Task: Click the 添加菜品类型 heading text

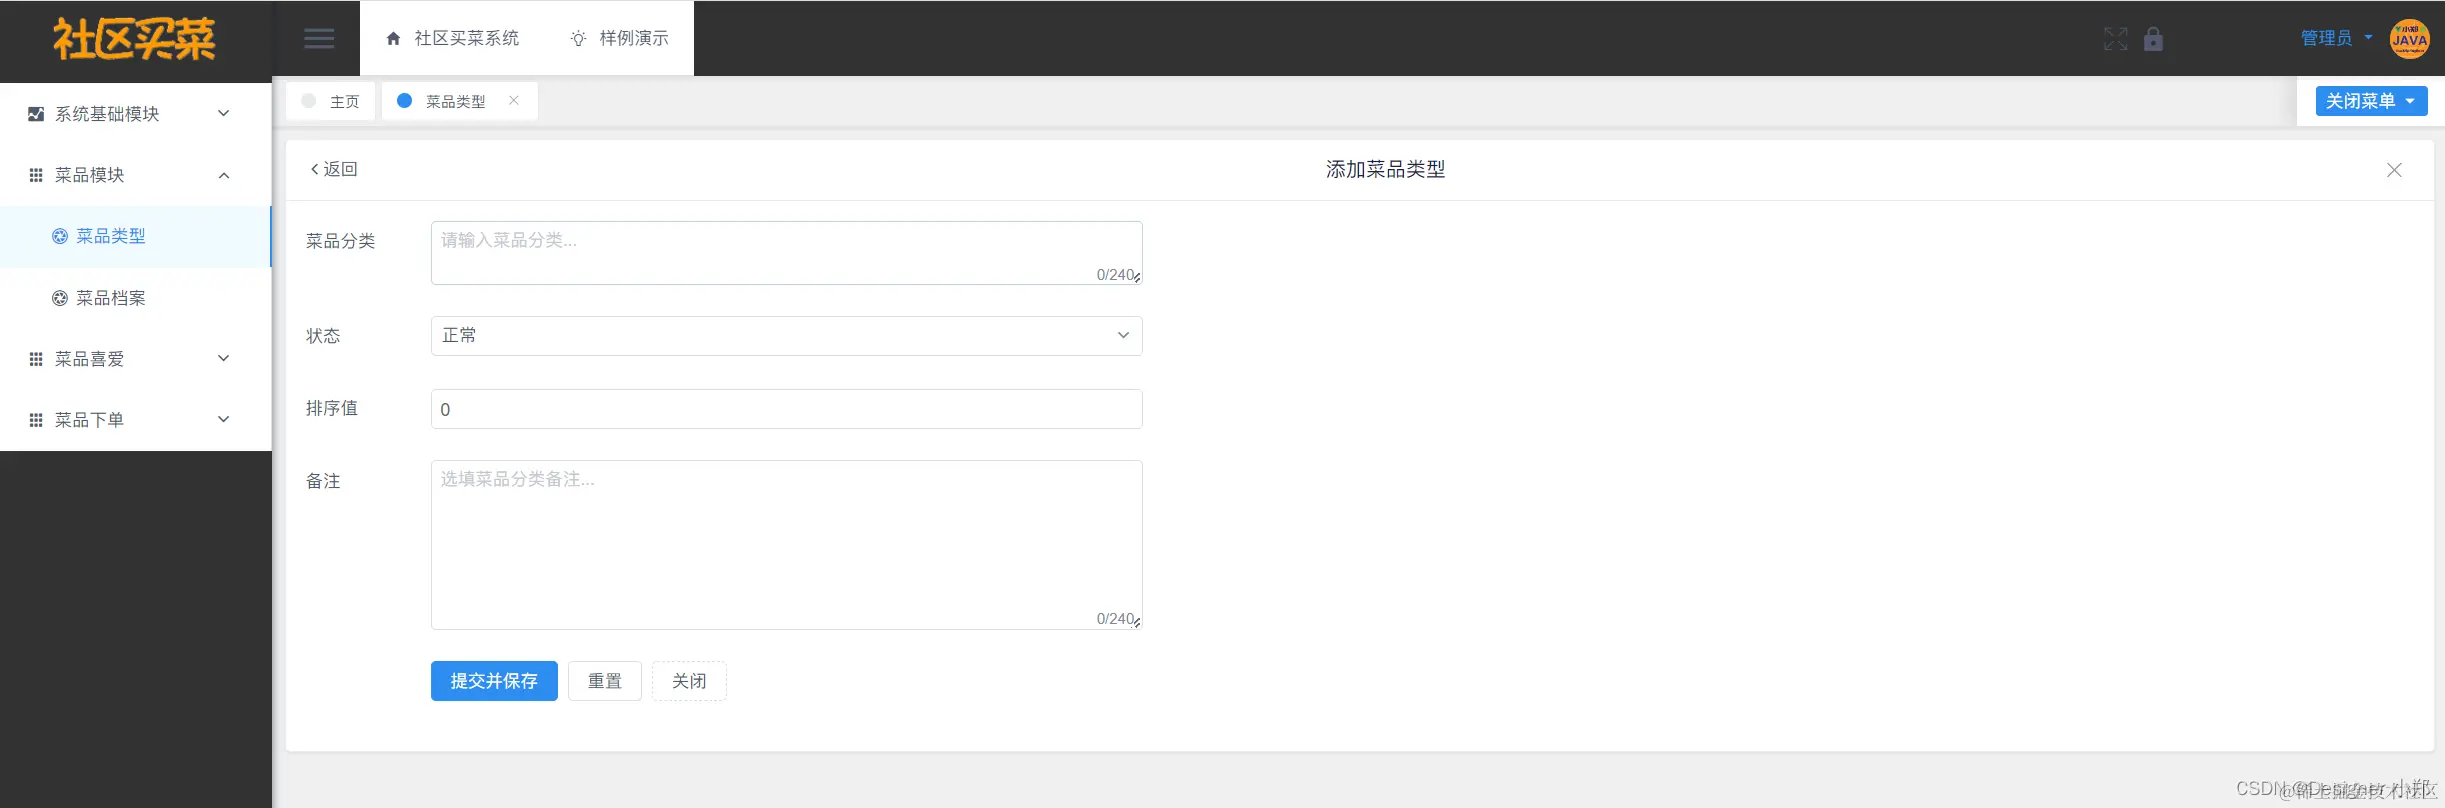Action: (x=1385, y=170)
